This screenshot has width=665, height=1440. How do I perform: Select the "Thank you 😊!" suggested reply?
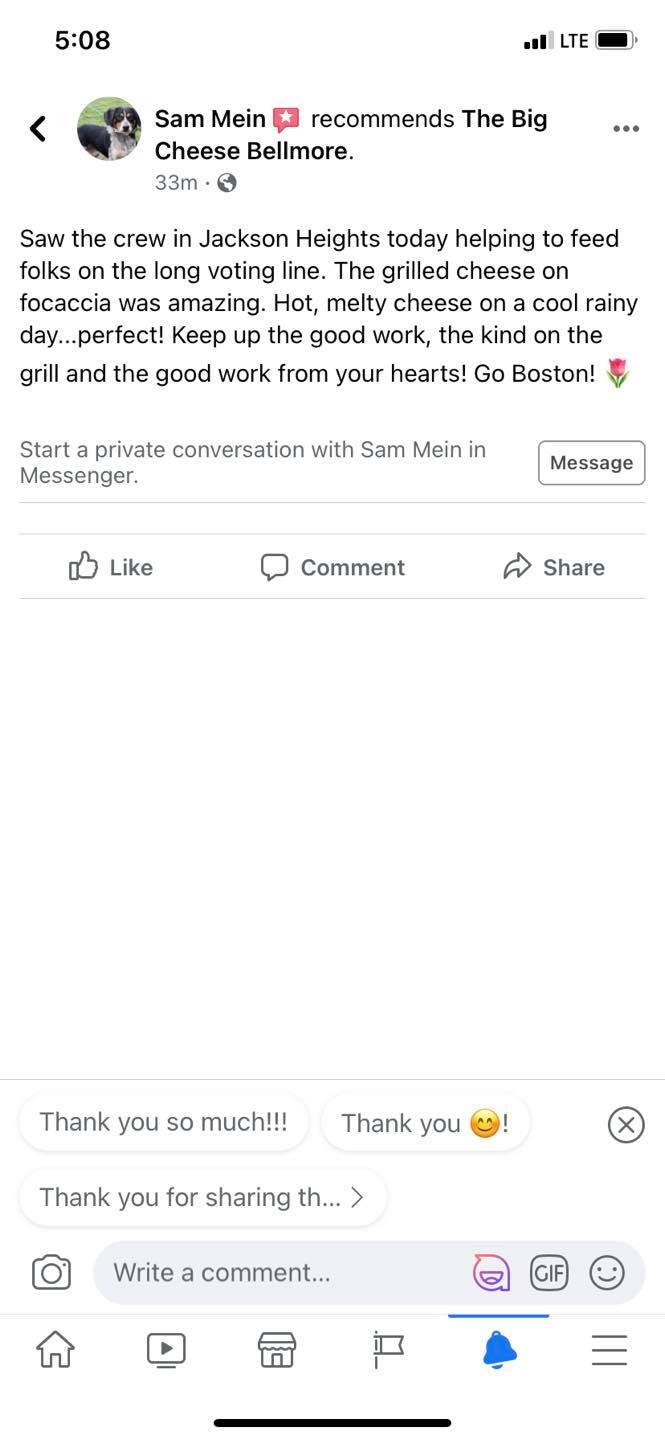pos(425,1123)
